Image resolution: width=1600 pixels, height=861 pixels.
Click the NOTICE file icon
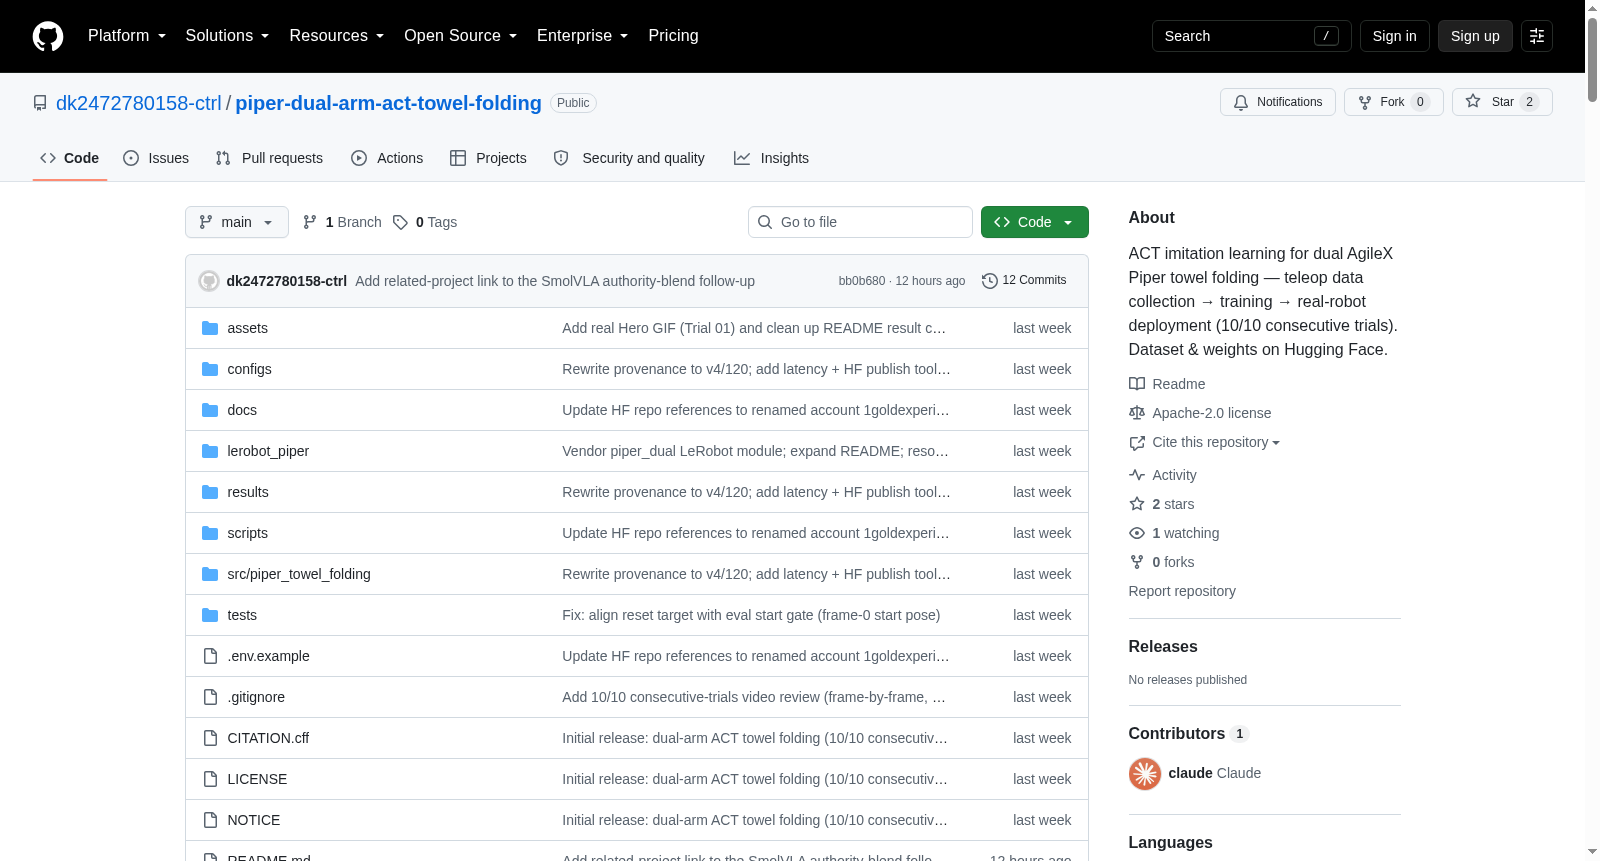210,820
